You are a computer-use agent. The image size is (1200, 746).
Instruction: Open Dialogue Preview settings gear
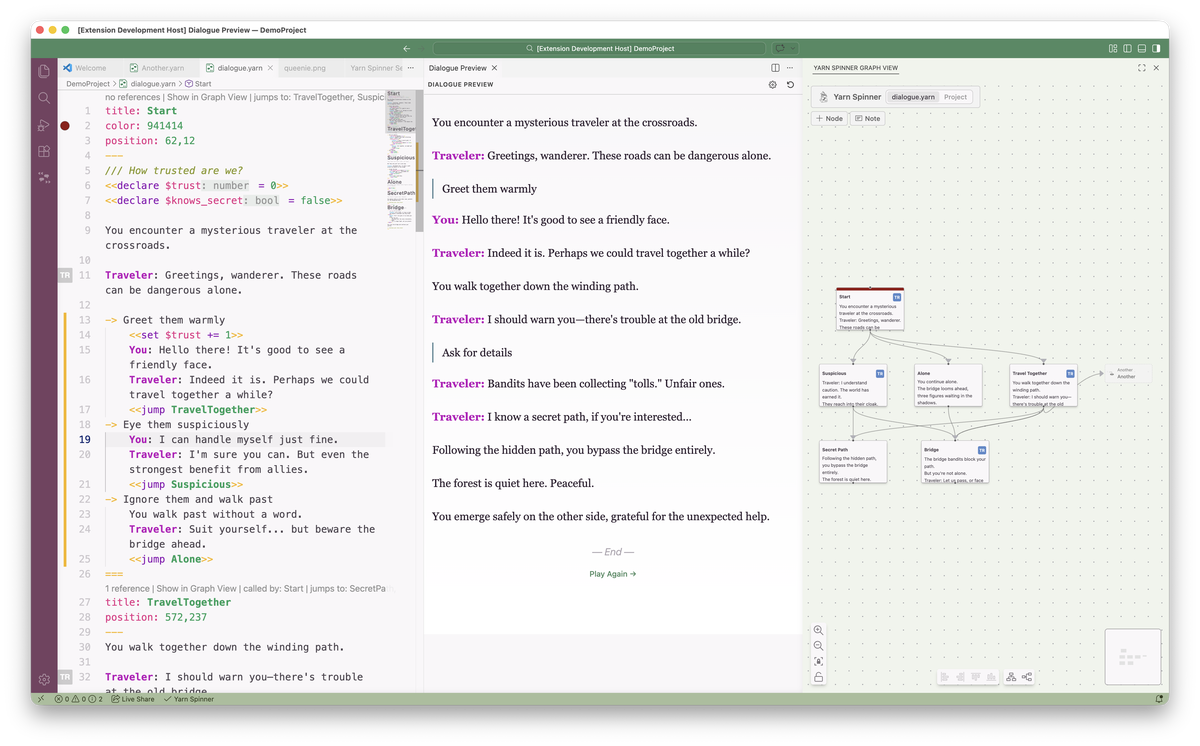click(772, 85)
